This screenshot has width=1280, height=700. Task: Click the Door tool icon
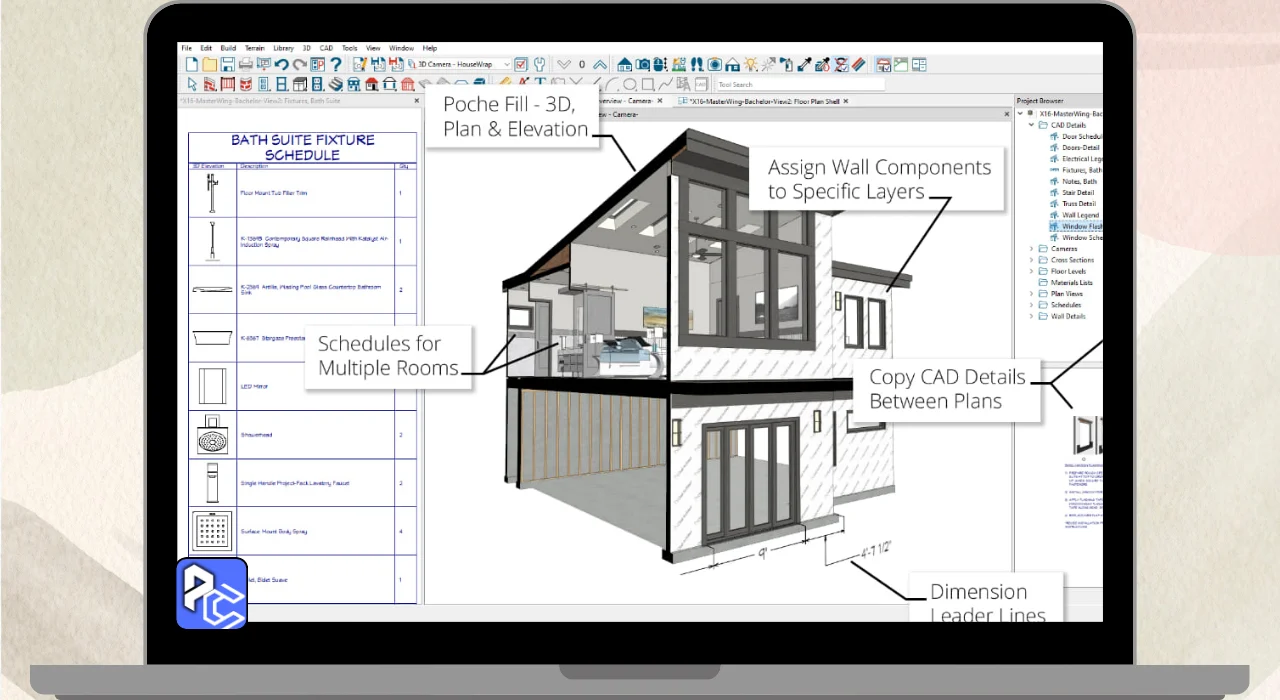click(x=263, y=84)
